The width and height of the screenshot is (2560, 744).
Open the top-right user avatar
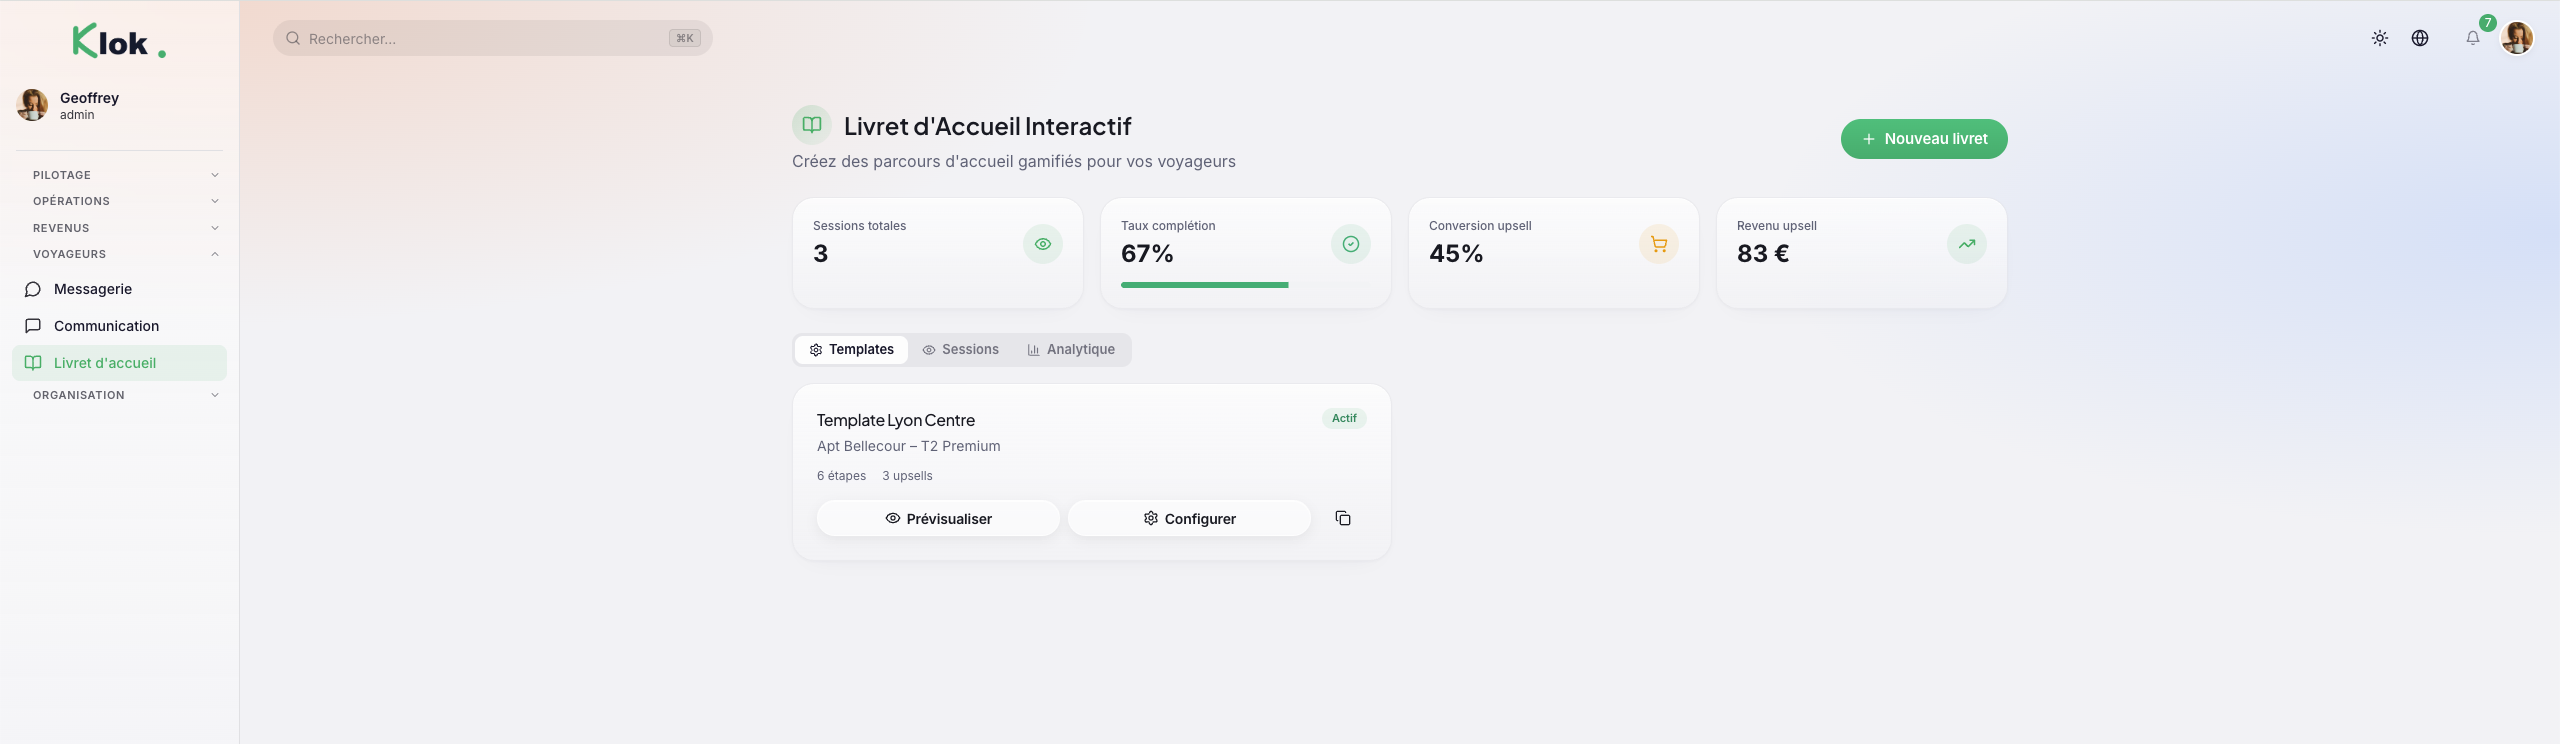(x=2517, y=38)
